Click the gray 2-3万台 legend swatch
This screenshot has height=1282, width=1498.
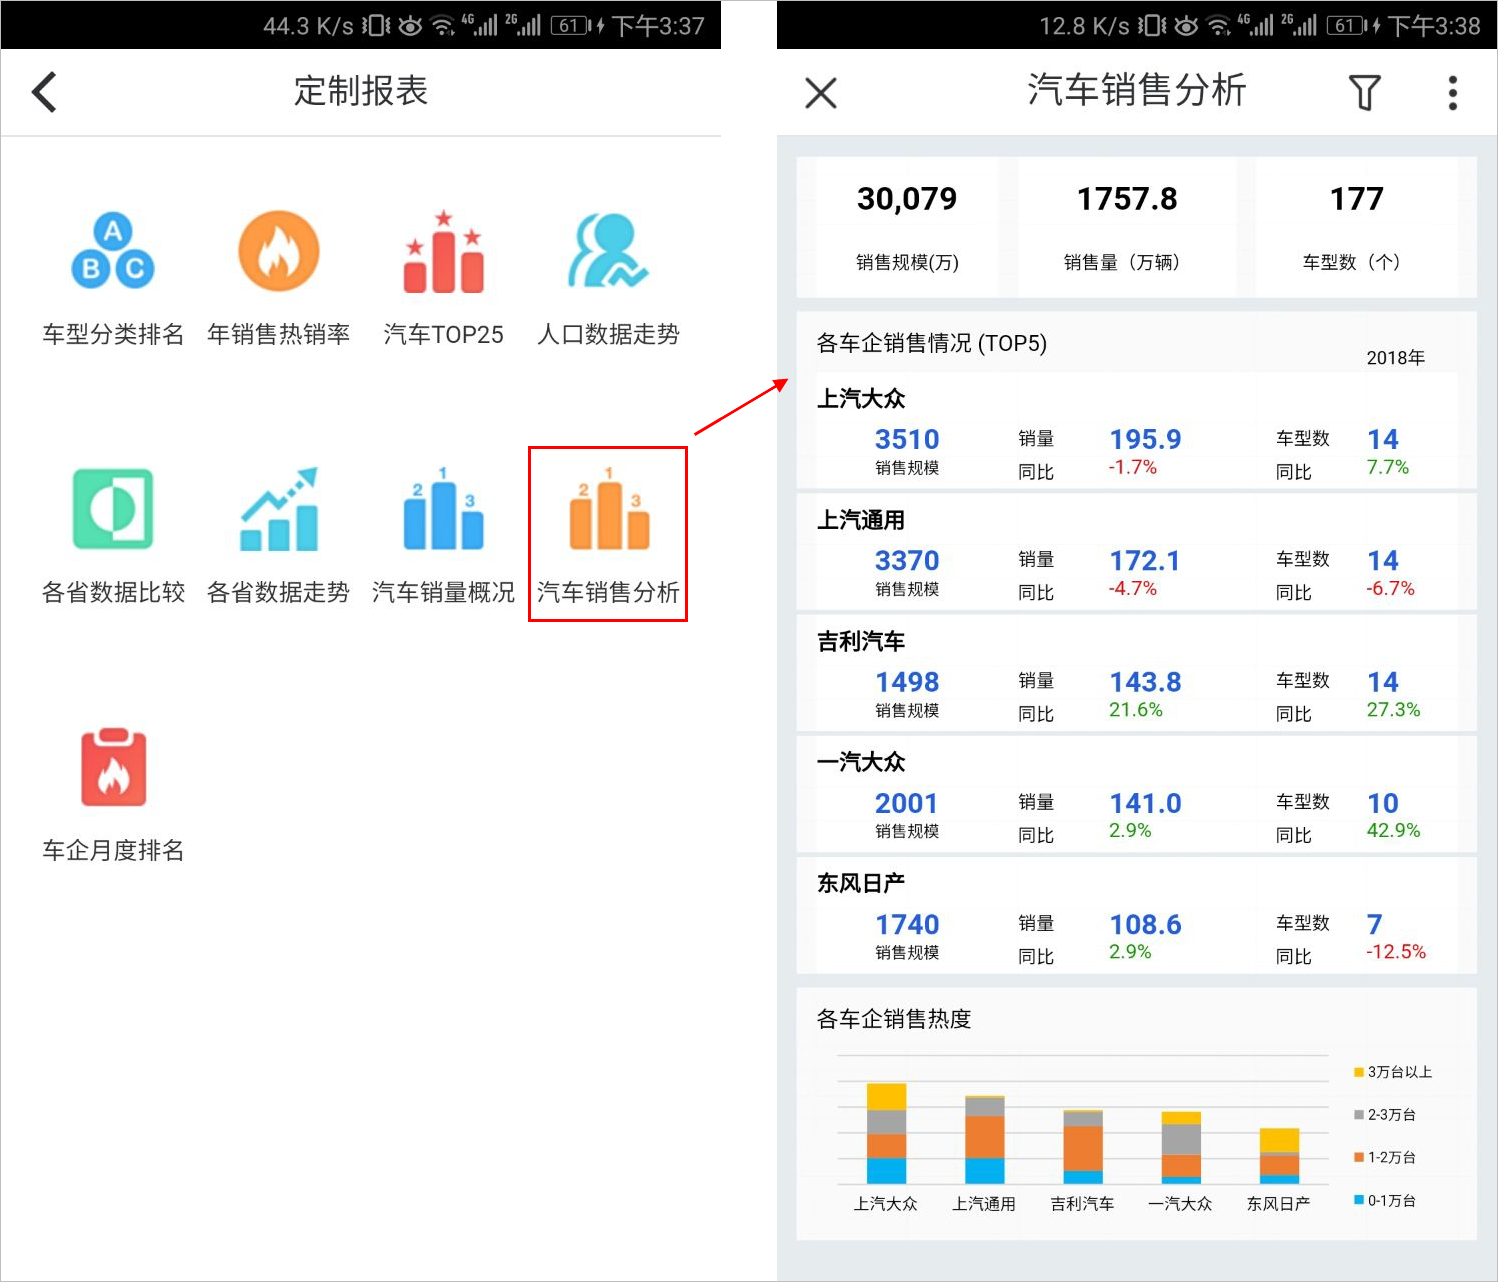(1359, 1115)
